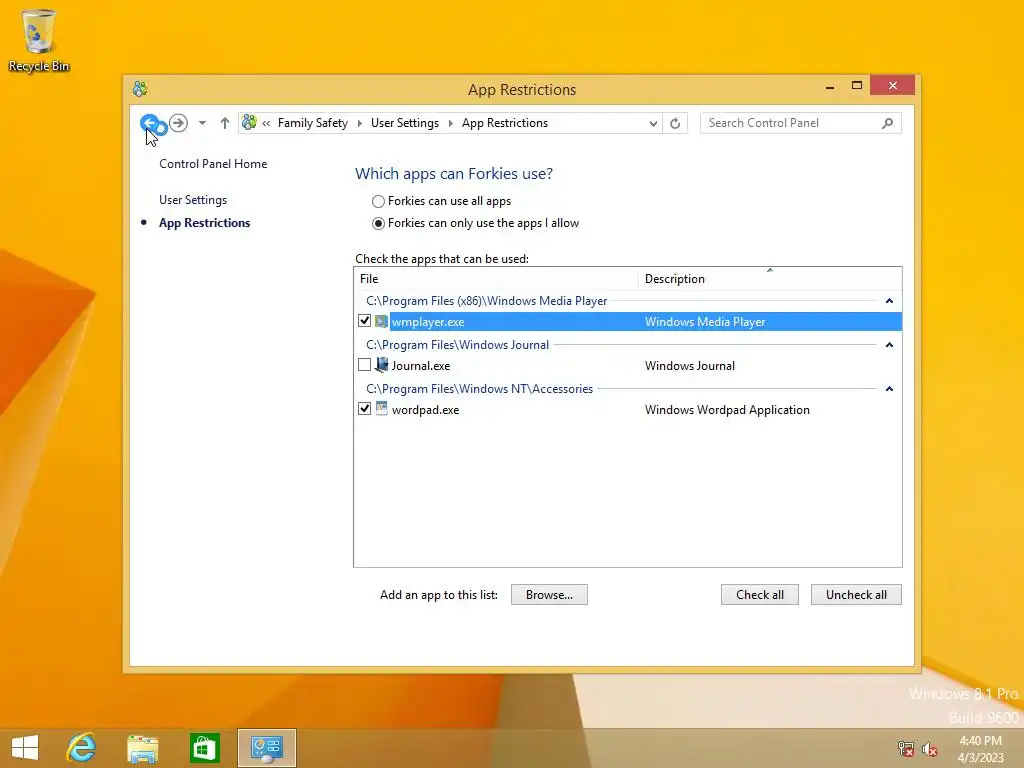Select the wmplayer.exe row text
This screenshot has height=768, width=1024.
[x=428, y=322]
